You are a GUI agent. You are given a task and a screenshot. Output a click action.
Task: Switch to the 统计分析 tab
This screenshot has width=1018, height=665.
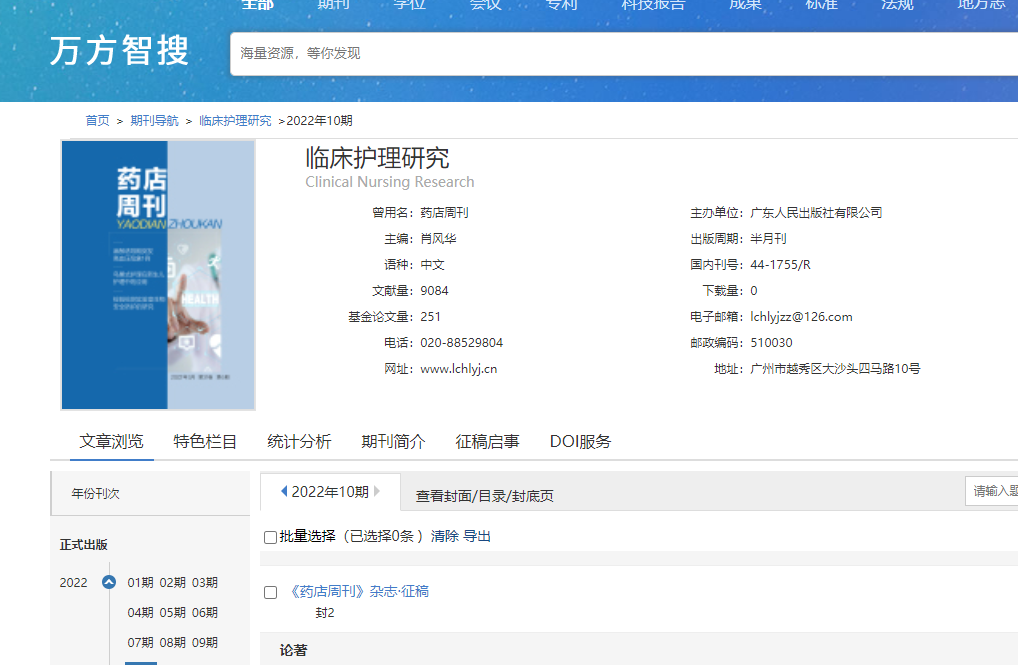(299, 441)
